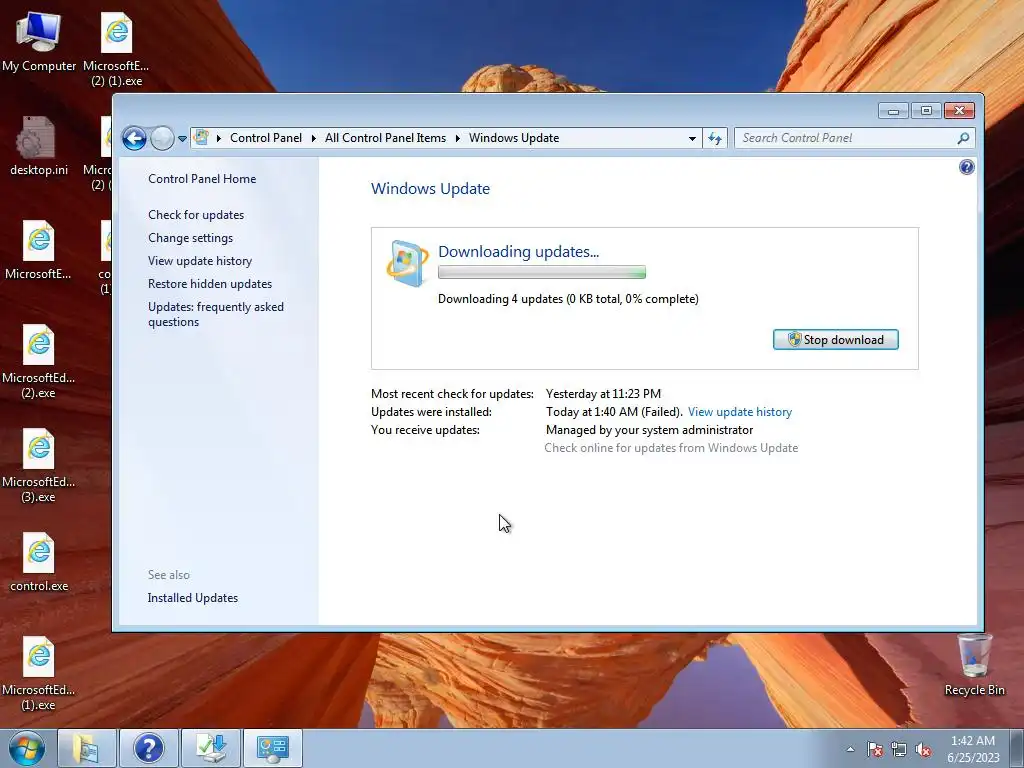This screenshot has width=1024, height=768.
Task: Expand chevron after All Control Panel Items
Action: pos(457,138)
